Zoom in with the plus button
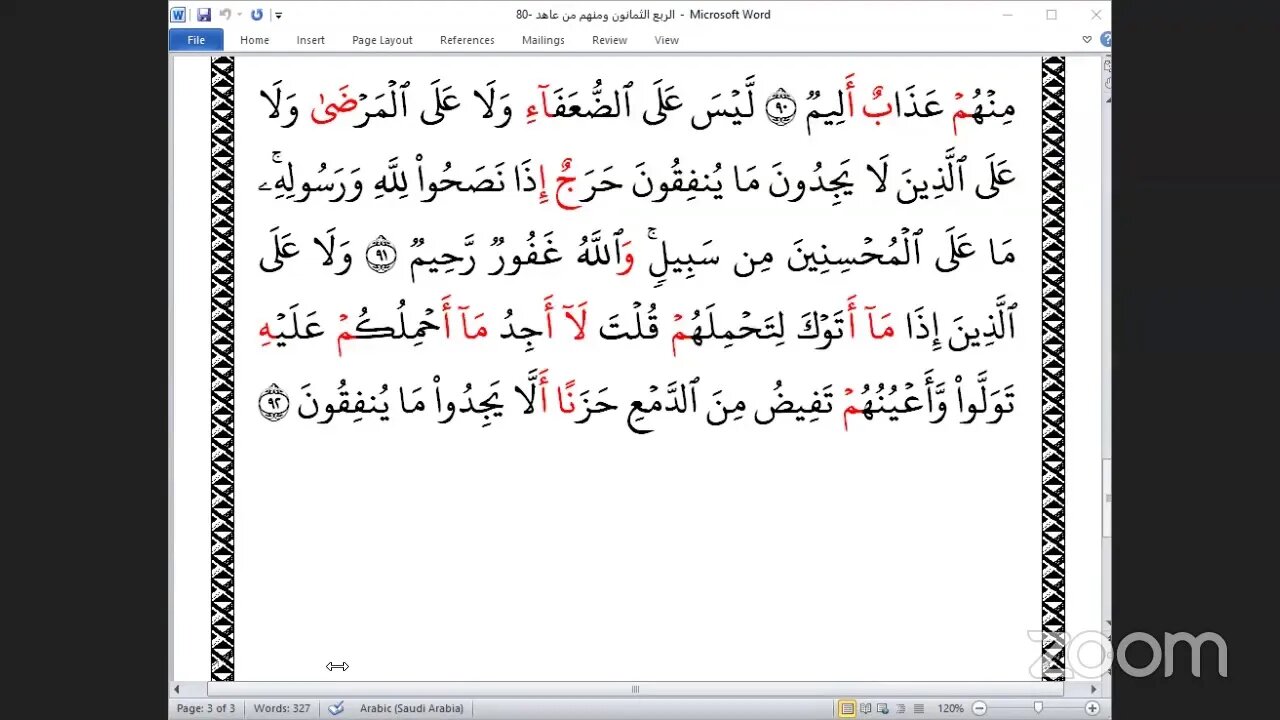This screenshot has width=1280, height=720. (x=1093, y=708)
